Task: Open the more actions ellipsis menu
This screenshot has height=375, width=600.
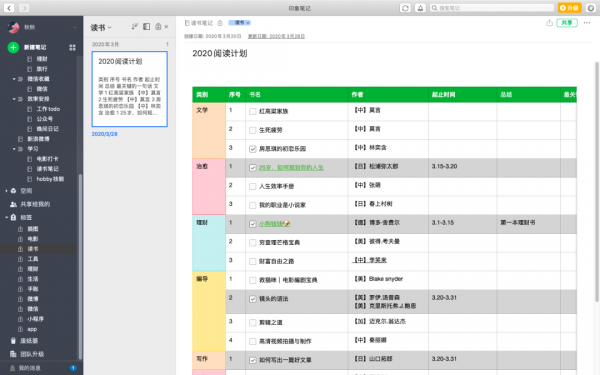Action: point(587,23)
